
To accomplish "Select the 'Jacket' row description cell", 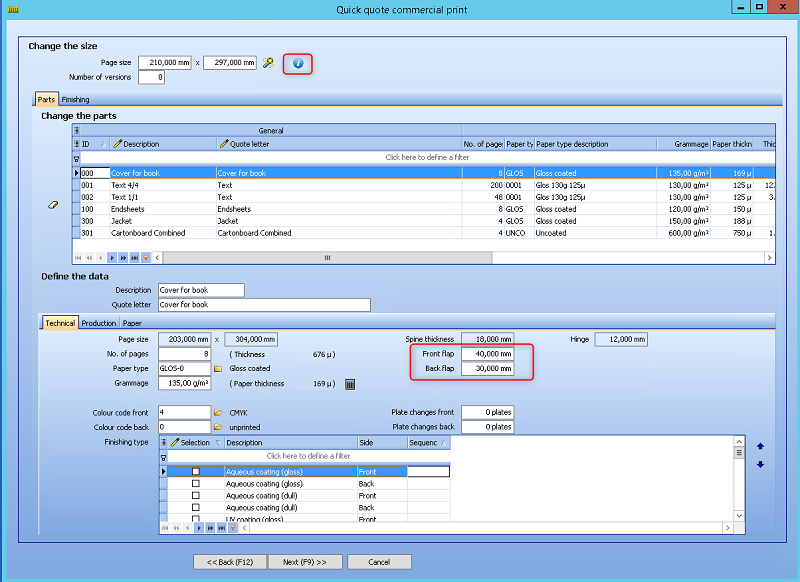I will click(x=163, y=221).
